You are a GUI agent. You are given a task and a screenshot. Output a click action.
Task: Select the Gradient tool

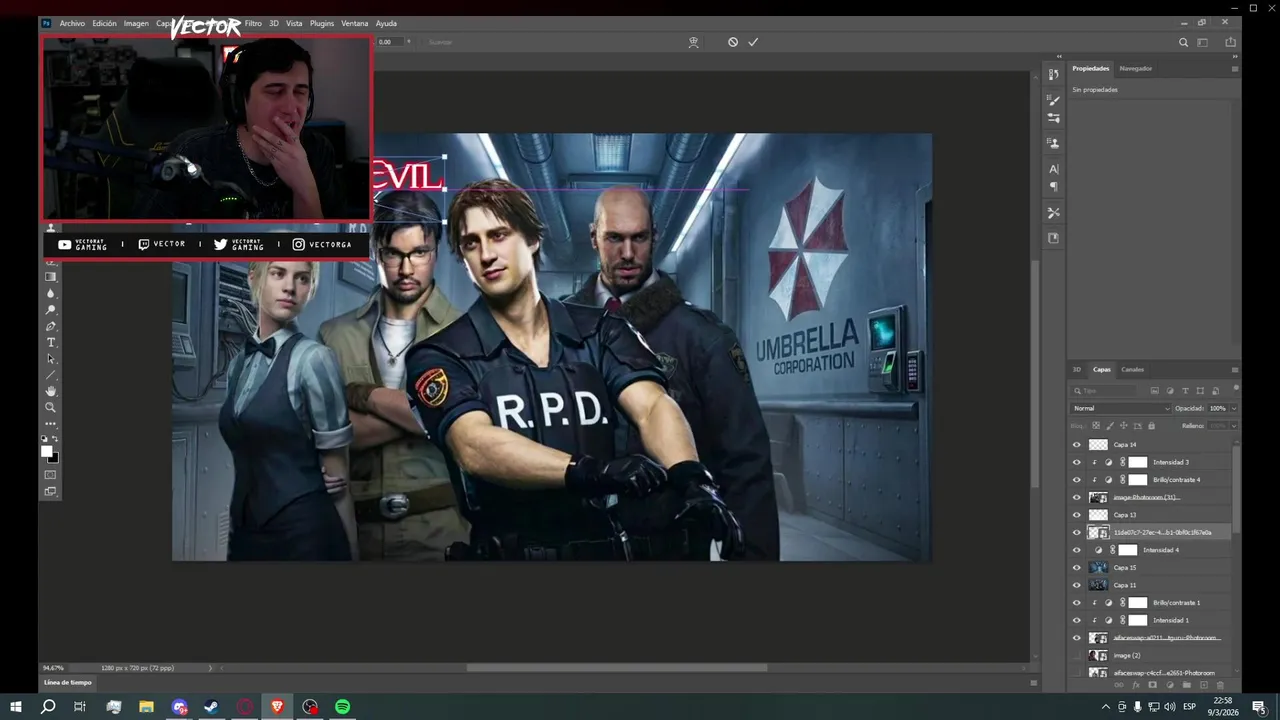(51, 277)
